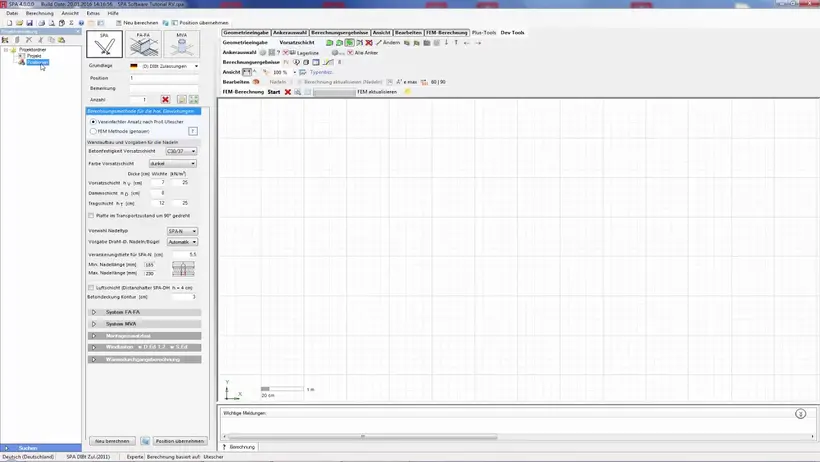Click the Bemerkung input field
The image size is (820, 462).
[x=164, y=88]
